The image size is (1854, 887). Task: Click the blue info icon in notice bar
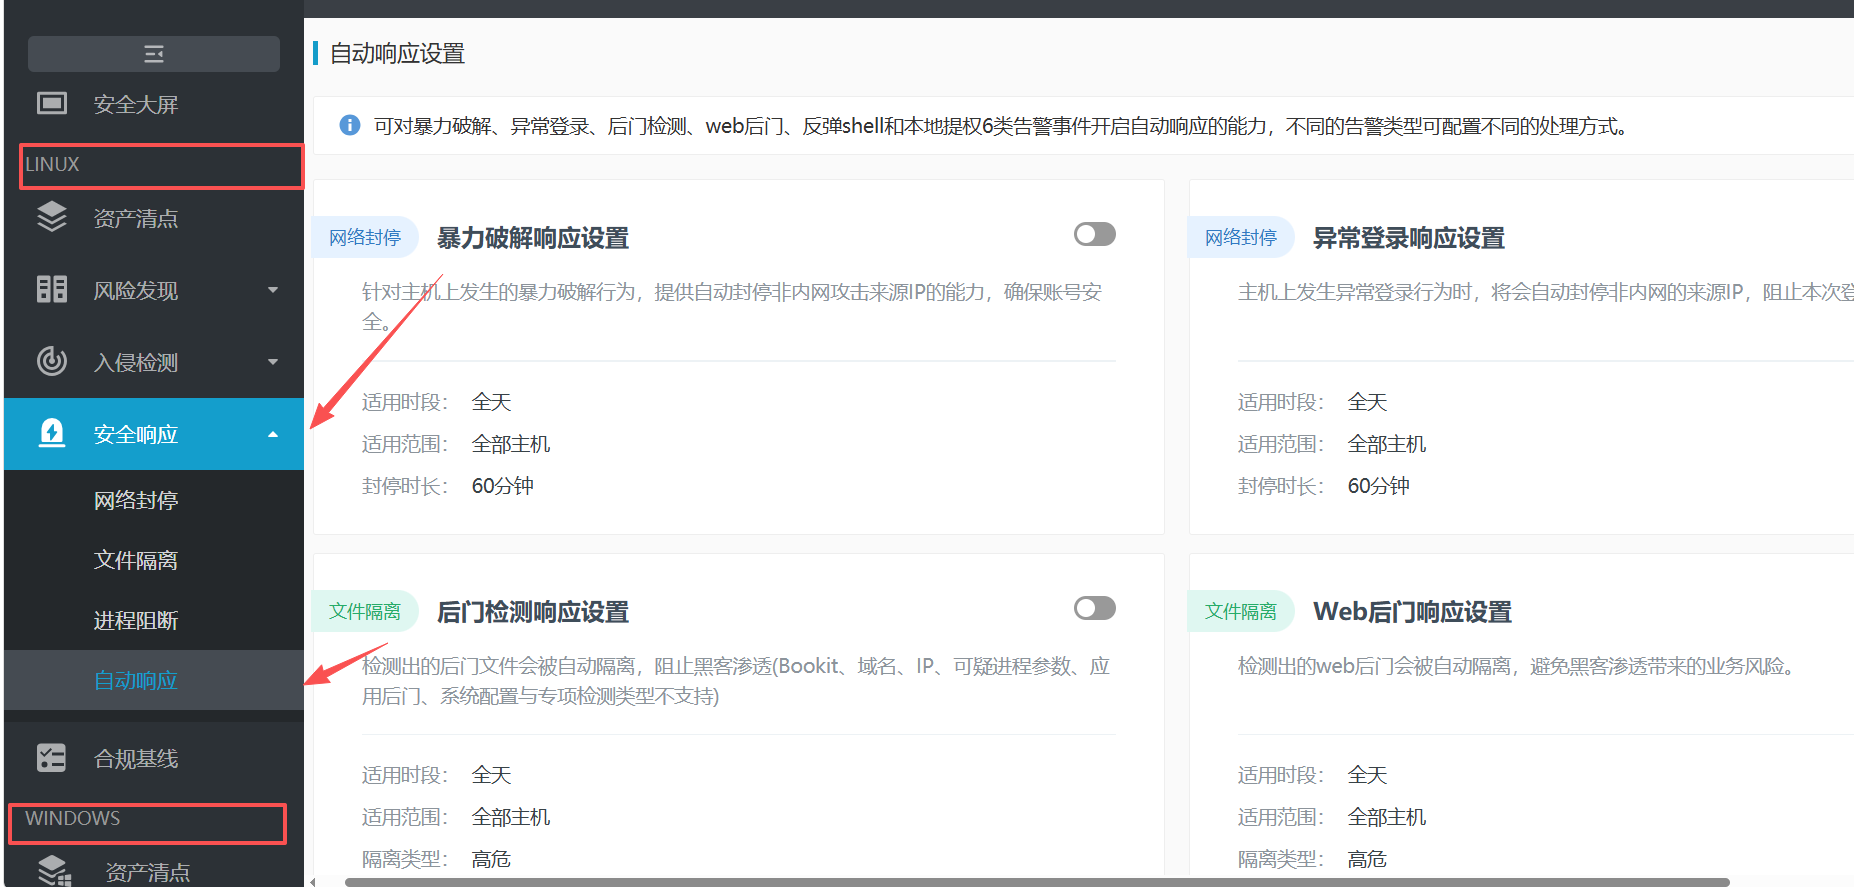coord(350,125)
